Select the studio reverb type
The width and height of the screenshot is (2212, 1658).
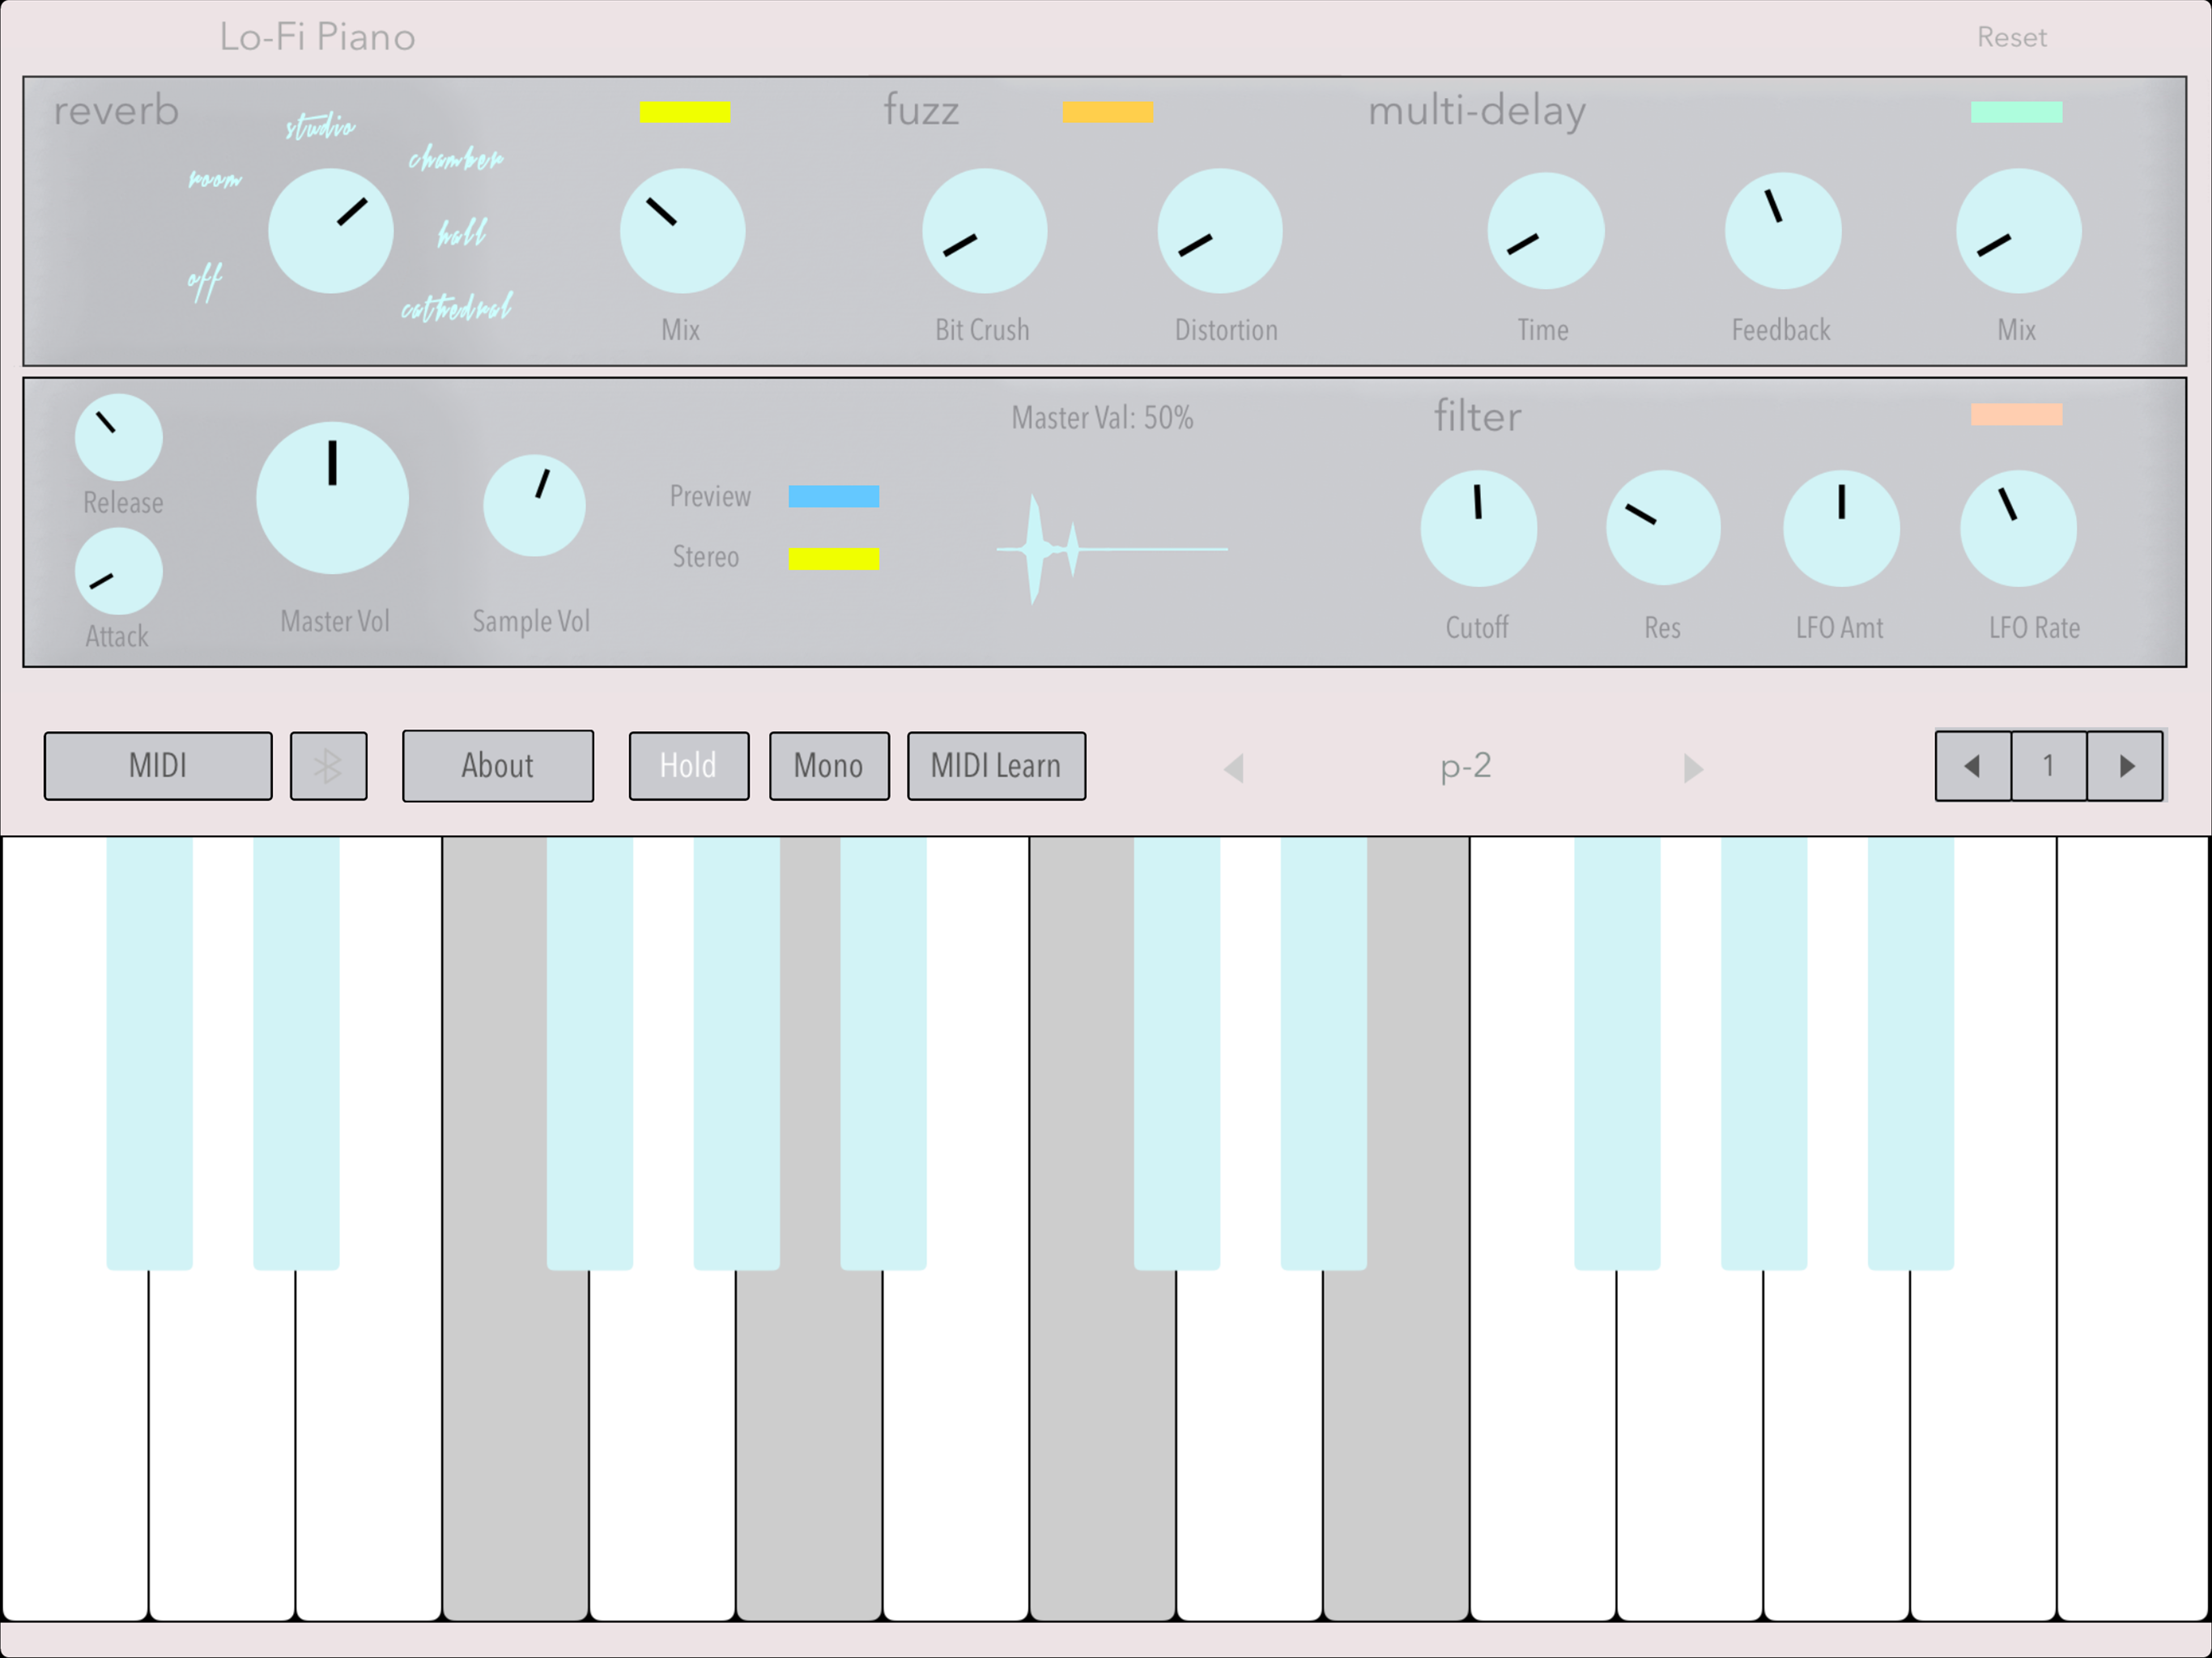320,126
